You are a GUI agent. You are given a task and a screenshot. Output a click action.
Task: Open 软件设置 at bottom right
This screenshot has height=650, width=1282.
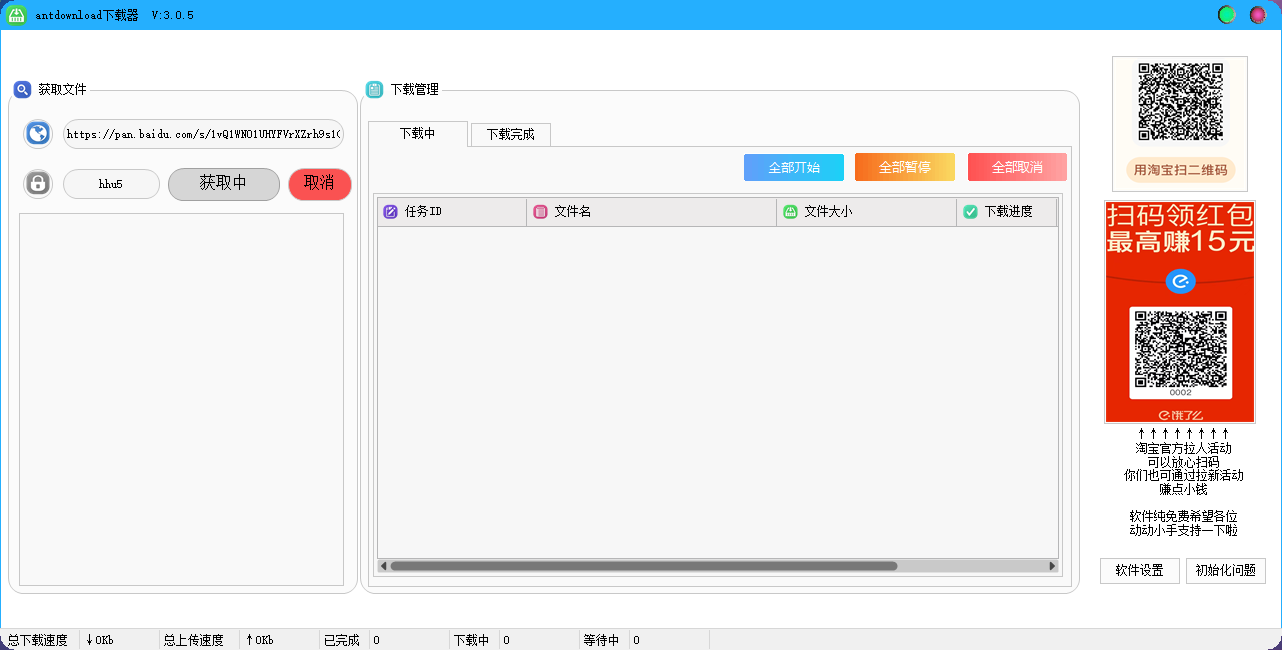(1139, 571)
